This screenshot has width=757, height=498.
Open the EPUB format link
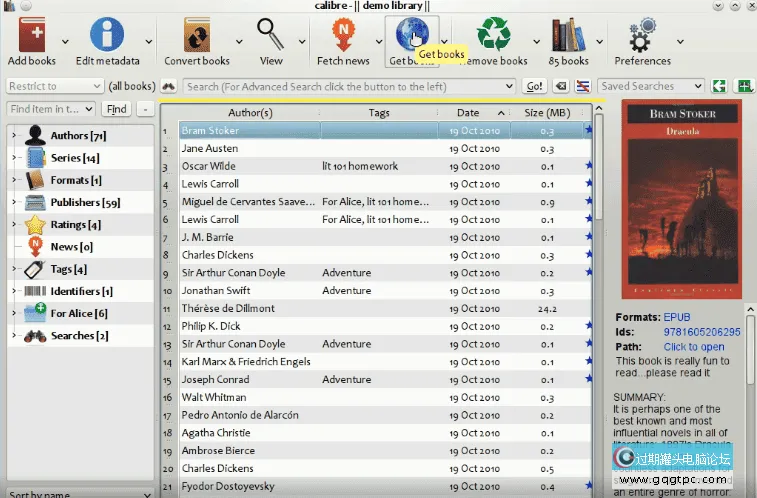[677, 318]
